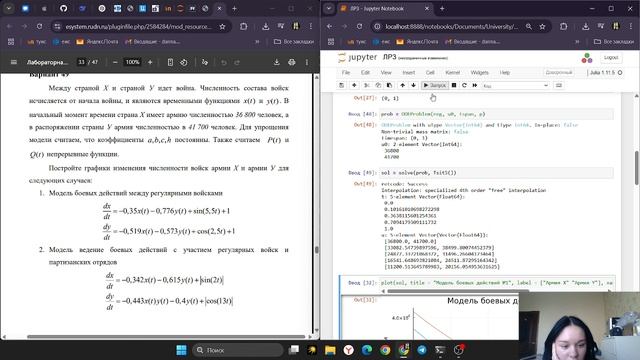Viewport: 640px width, 360px height.
Task: Insert a cell below with the plus icon
Action: 354,85
